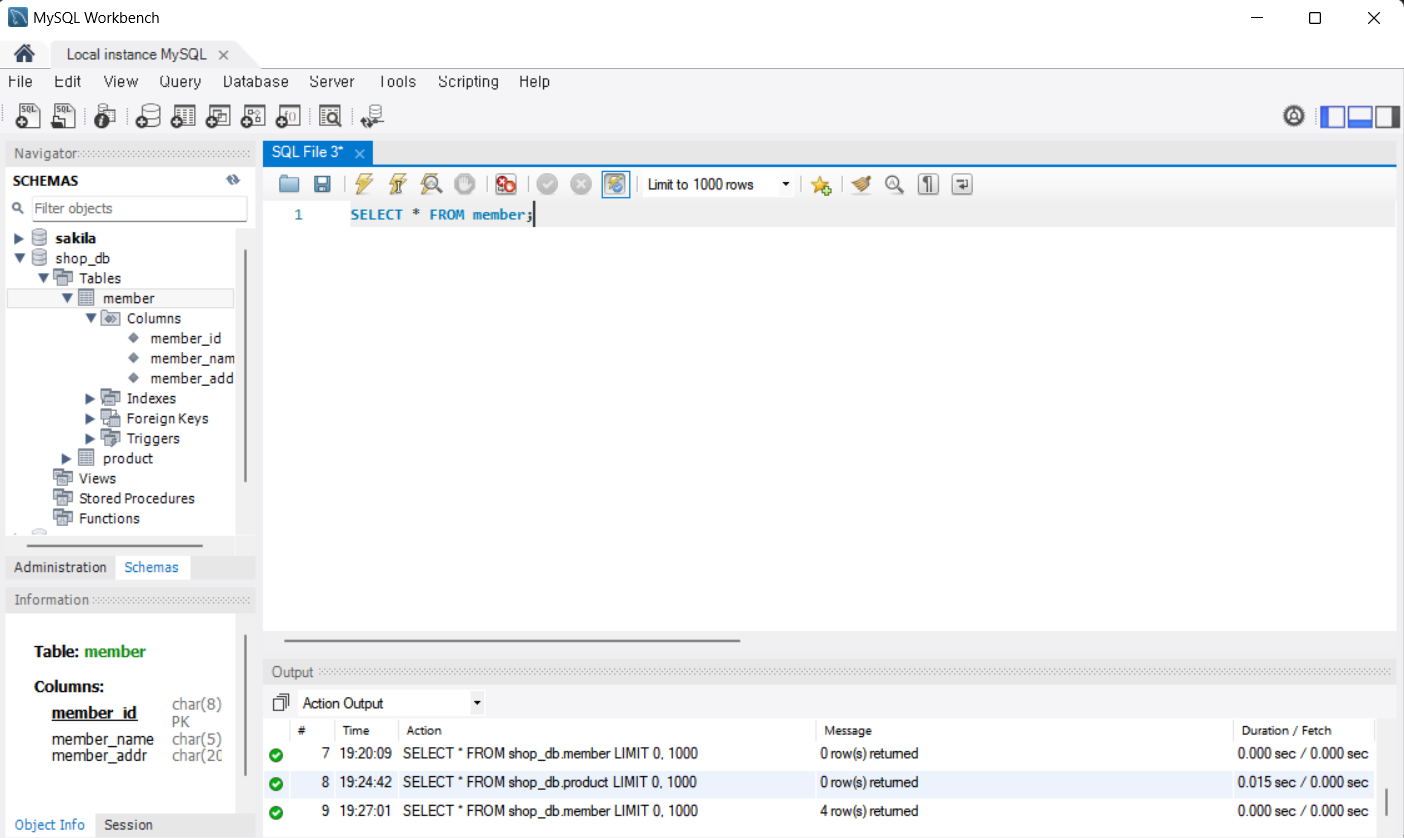Create a new view icon
The image size is (1404, 838).
click(218, 116)
